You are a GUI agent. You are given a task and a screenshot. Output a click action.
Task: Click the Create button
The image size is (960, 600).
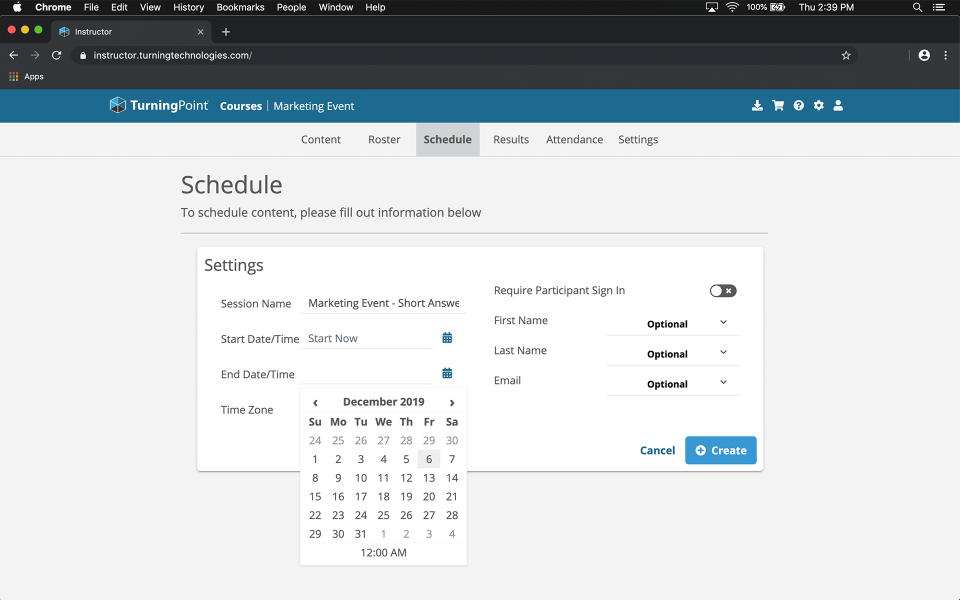[x=720, y=450]
